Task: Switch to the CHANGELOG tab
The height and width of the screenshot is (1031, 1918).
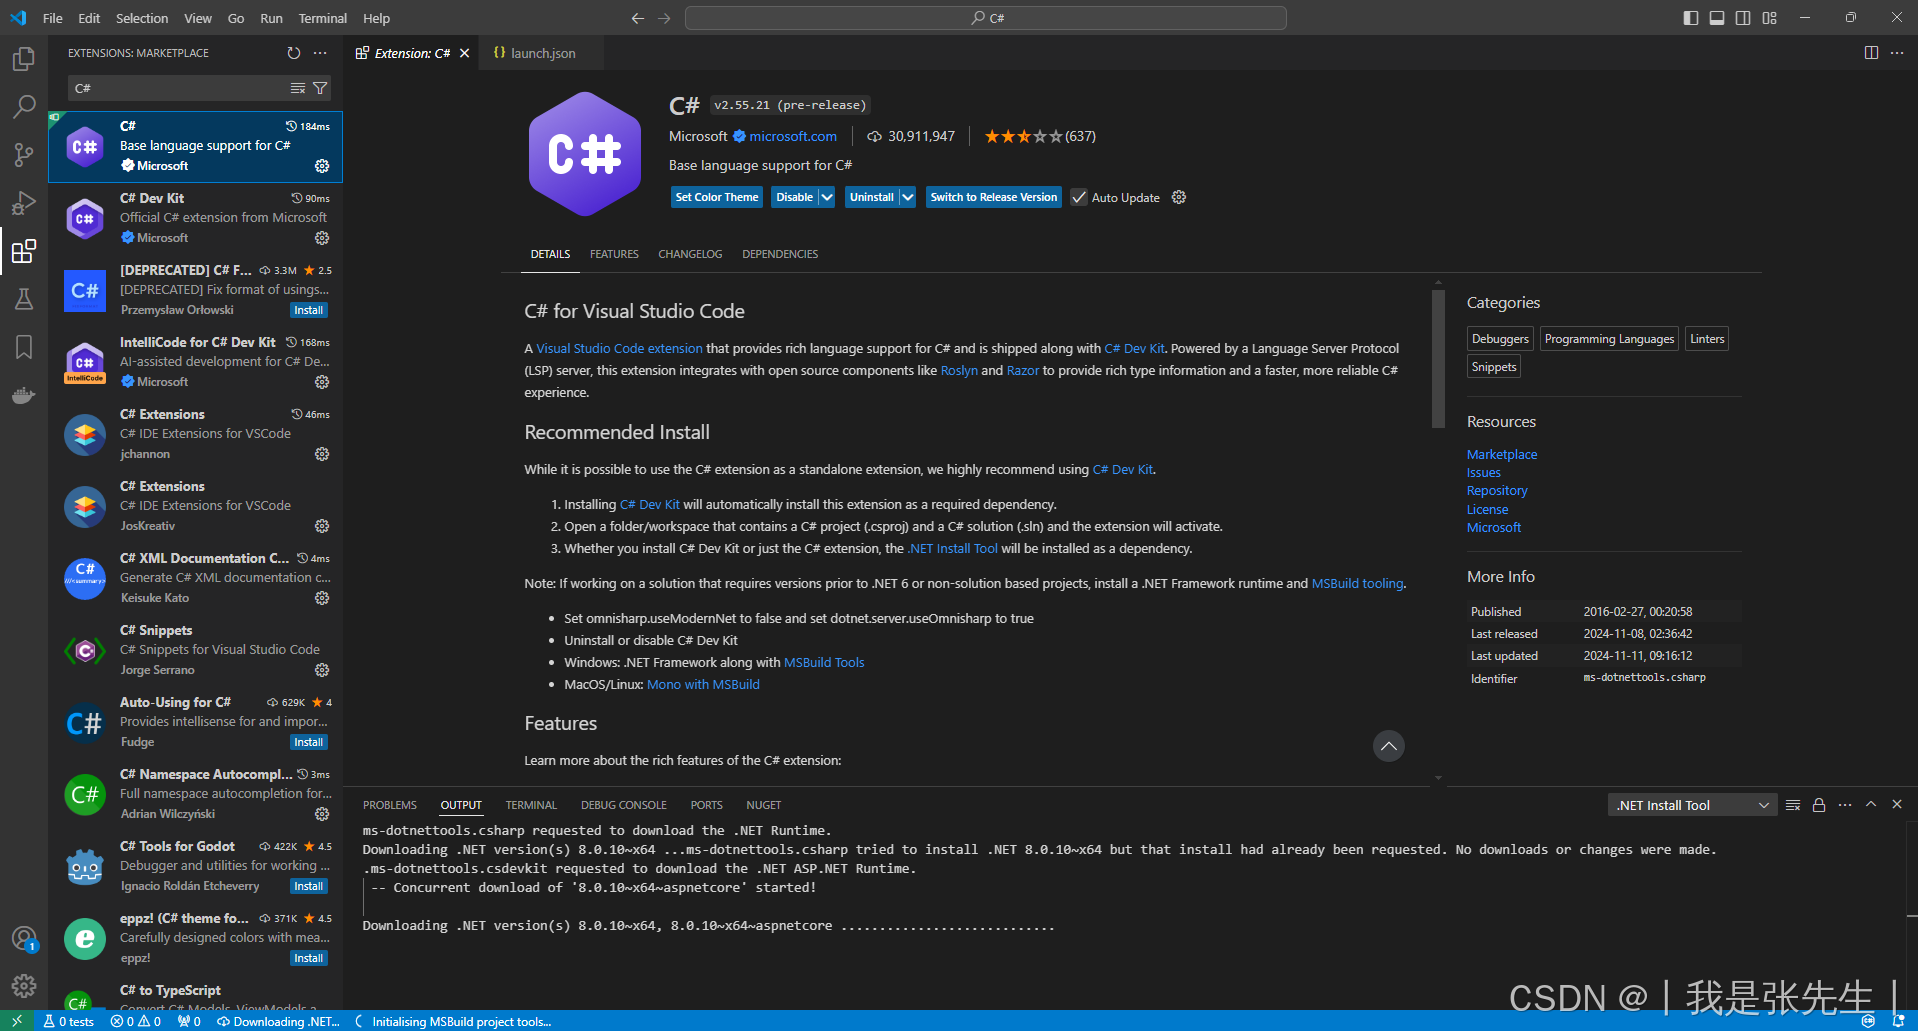Action: click(690, 254)
